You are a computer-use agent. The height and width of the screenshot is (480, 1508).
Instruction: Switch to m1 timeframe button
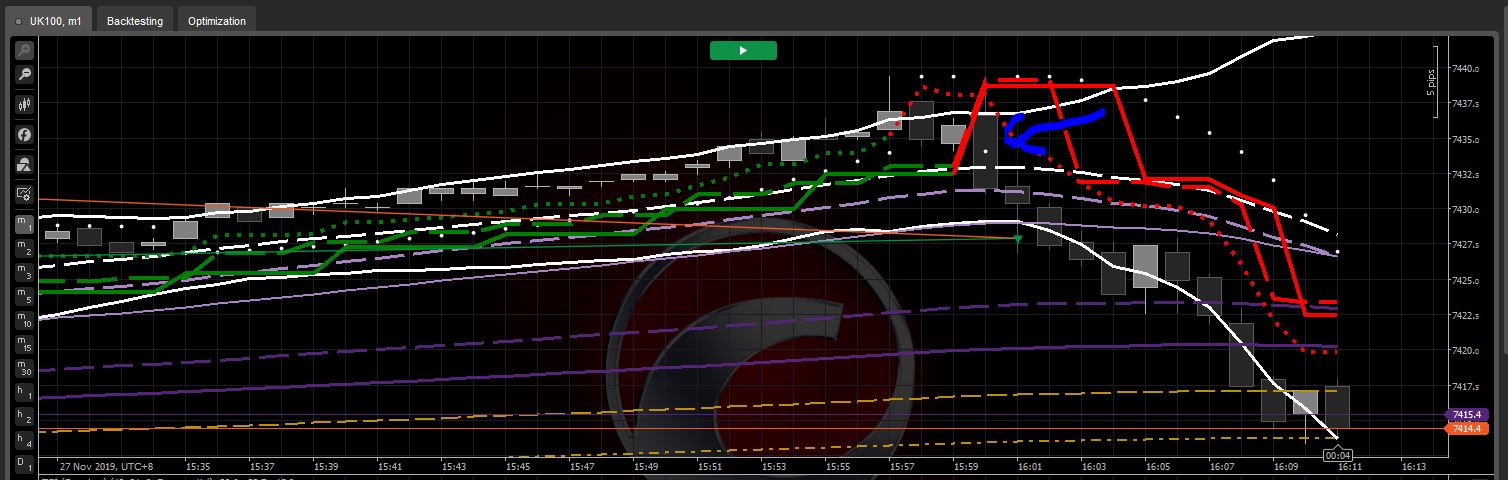(x=24, y=224)
